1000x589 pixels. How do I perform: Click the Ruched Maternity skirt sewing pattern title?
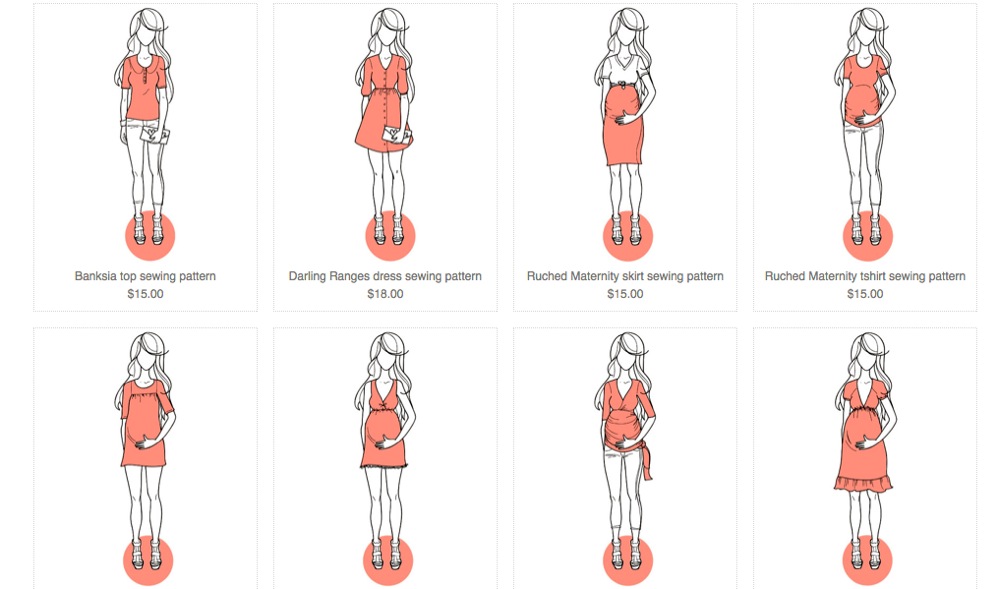click(x=625, y=276)
